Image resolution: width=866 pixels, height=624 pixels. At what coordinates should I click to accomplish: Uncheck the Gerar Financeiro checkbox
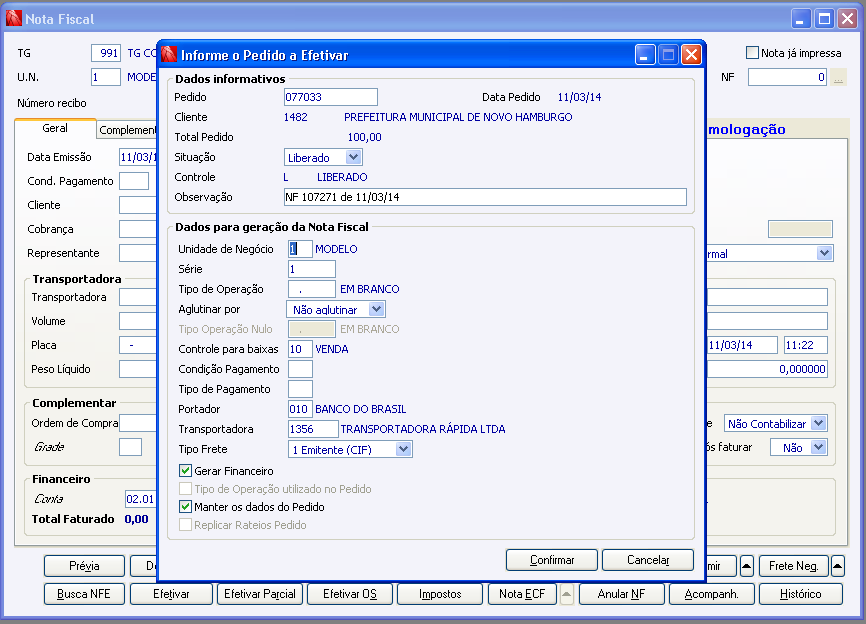point(186,470)
